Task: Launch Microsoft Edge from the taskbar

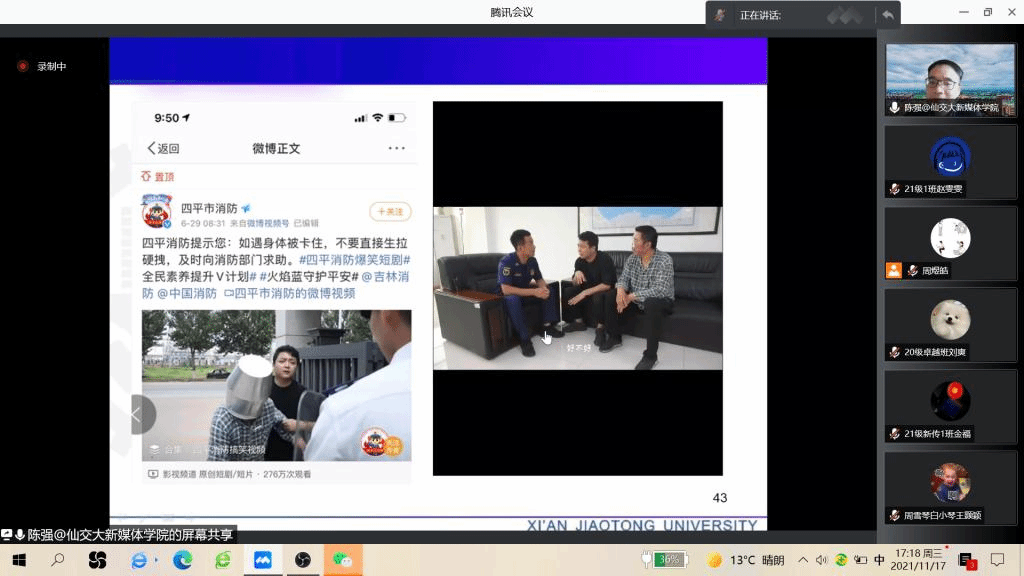Action: pos(182,560)
